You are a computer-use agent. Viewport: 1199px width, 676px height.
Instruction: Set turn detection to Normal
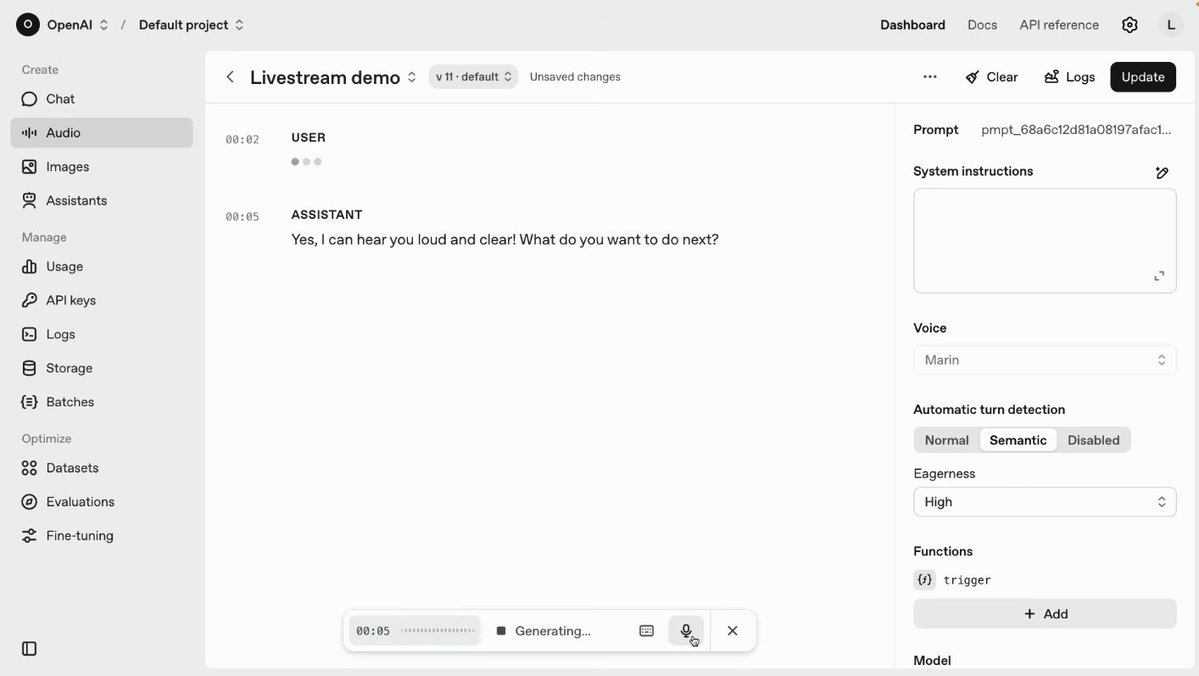pyautogui.click(x=946, y=440)
